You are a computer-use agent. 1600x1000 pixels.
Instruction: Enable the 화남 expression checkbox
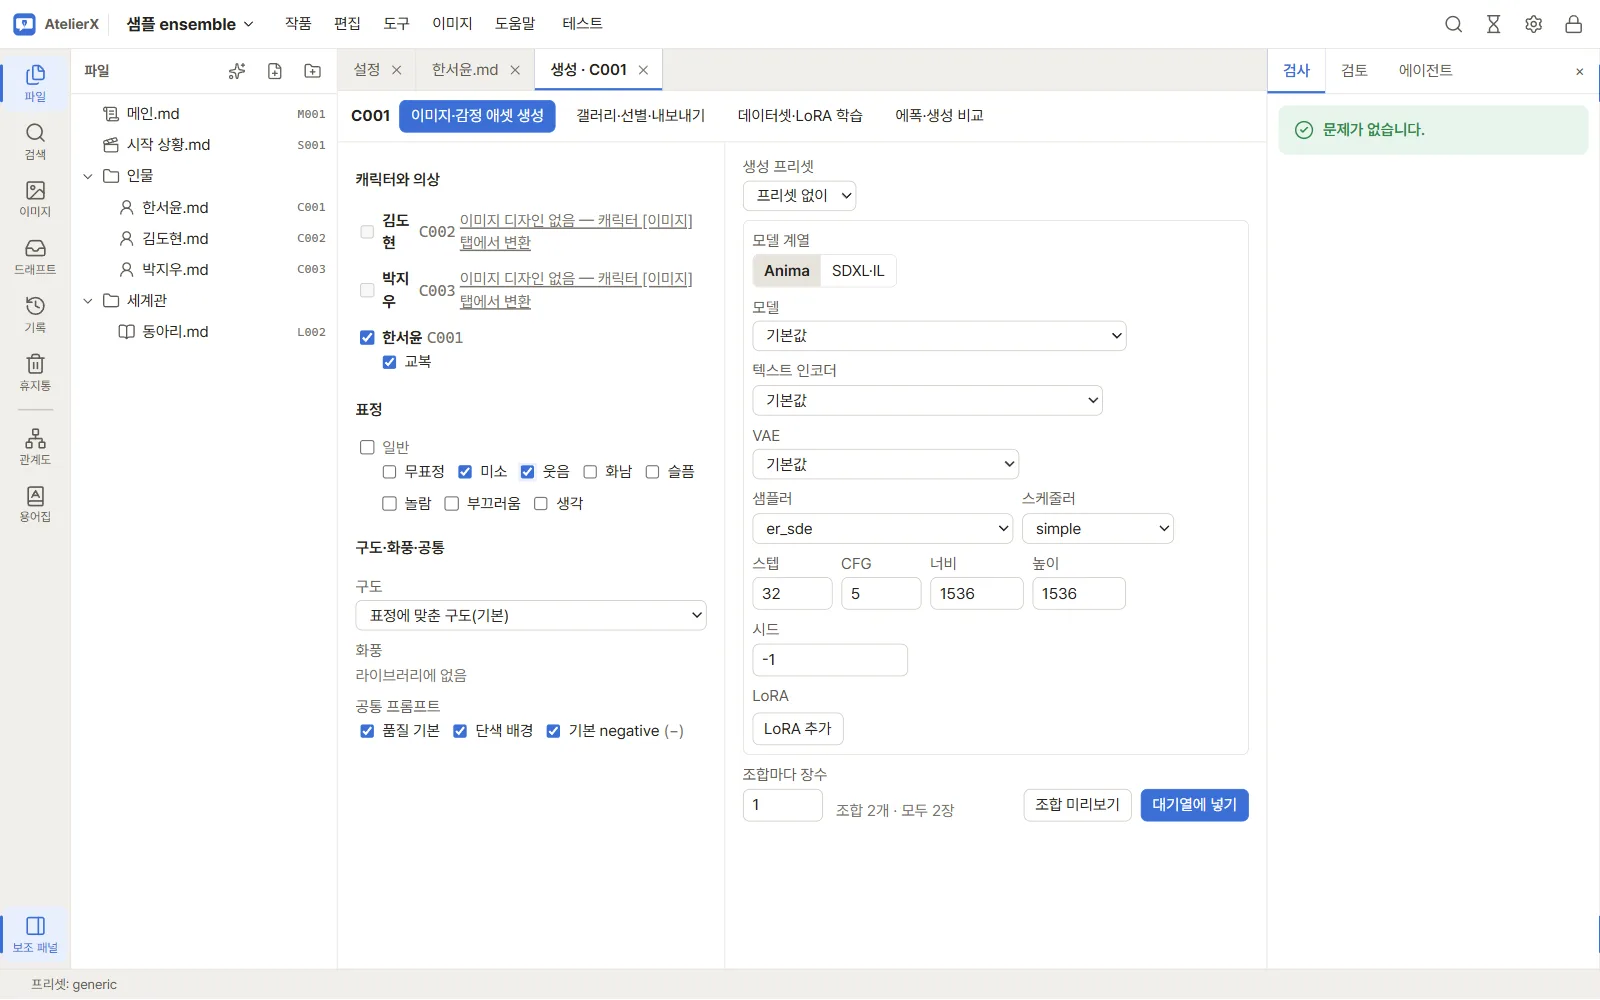590,472
